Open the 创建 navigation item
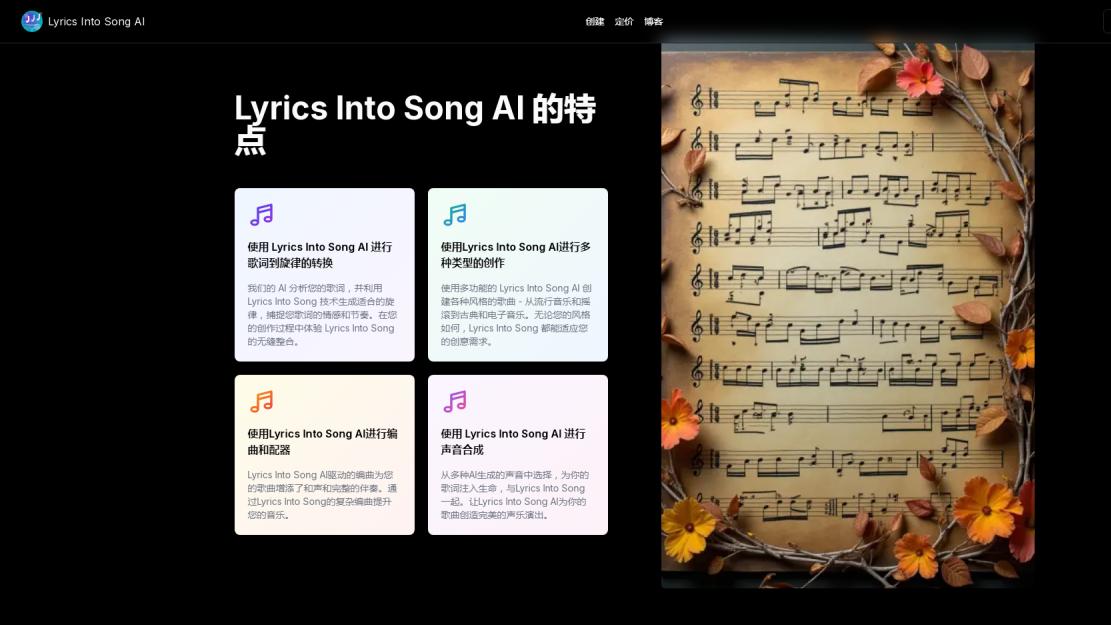The height and width of the screenshot is (625, 1111). (x=594, y=21)
